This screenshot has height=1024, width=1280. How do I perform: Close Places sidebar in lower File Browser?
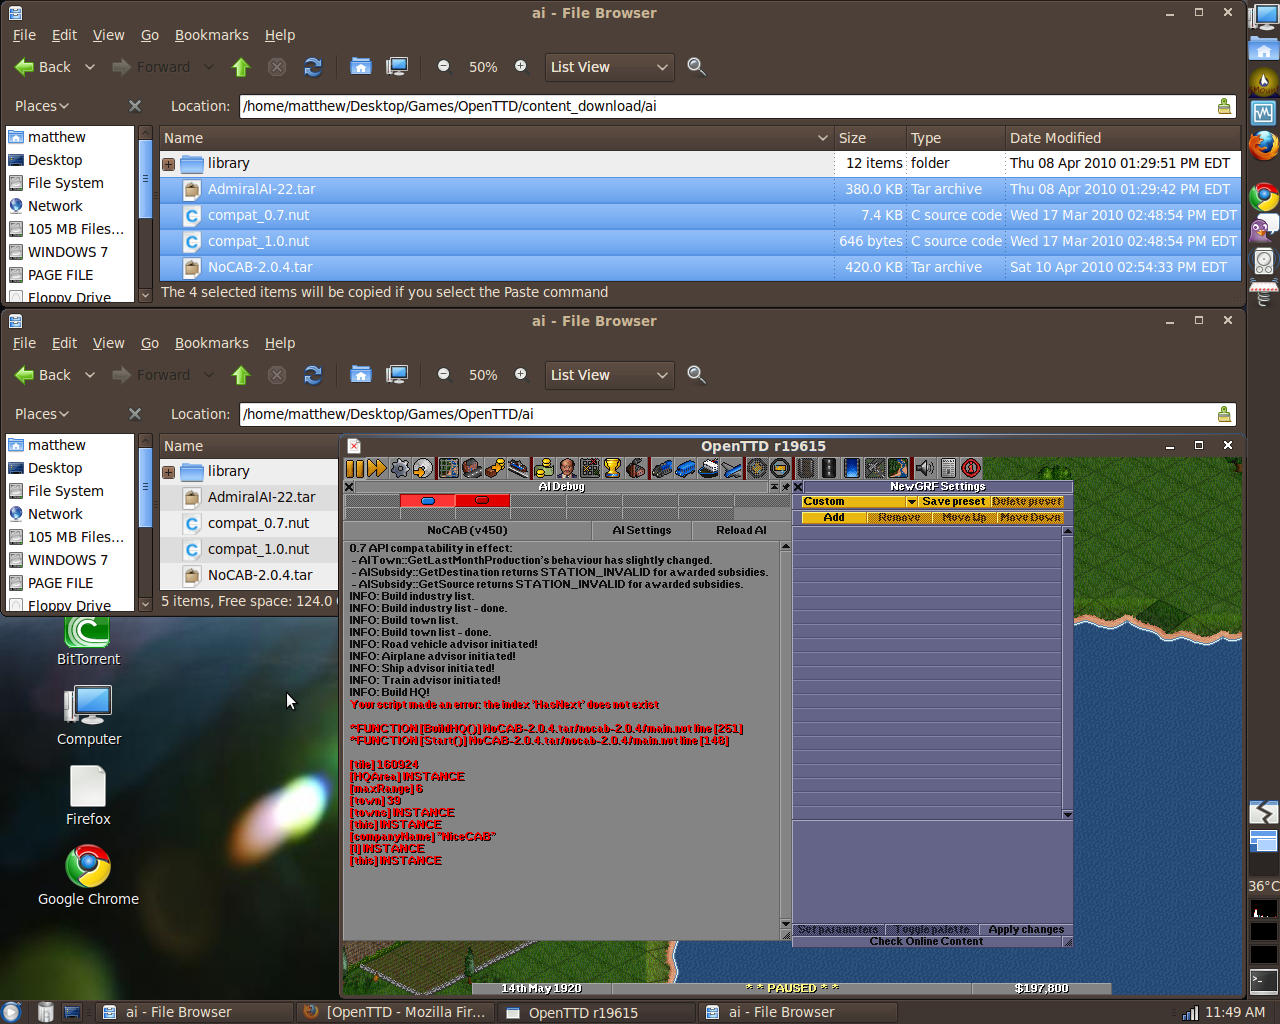click(x=135, y=414)
